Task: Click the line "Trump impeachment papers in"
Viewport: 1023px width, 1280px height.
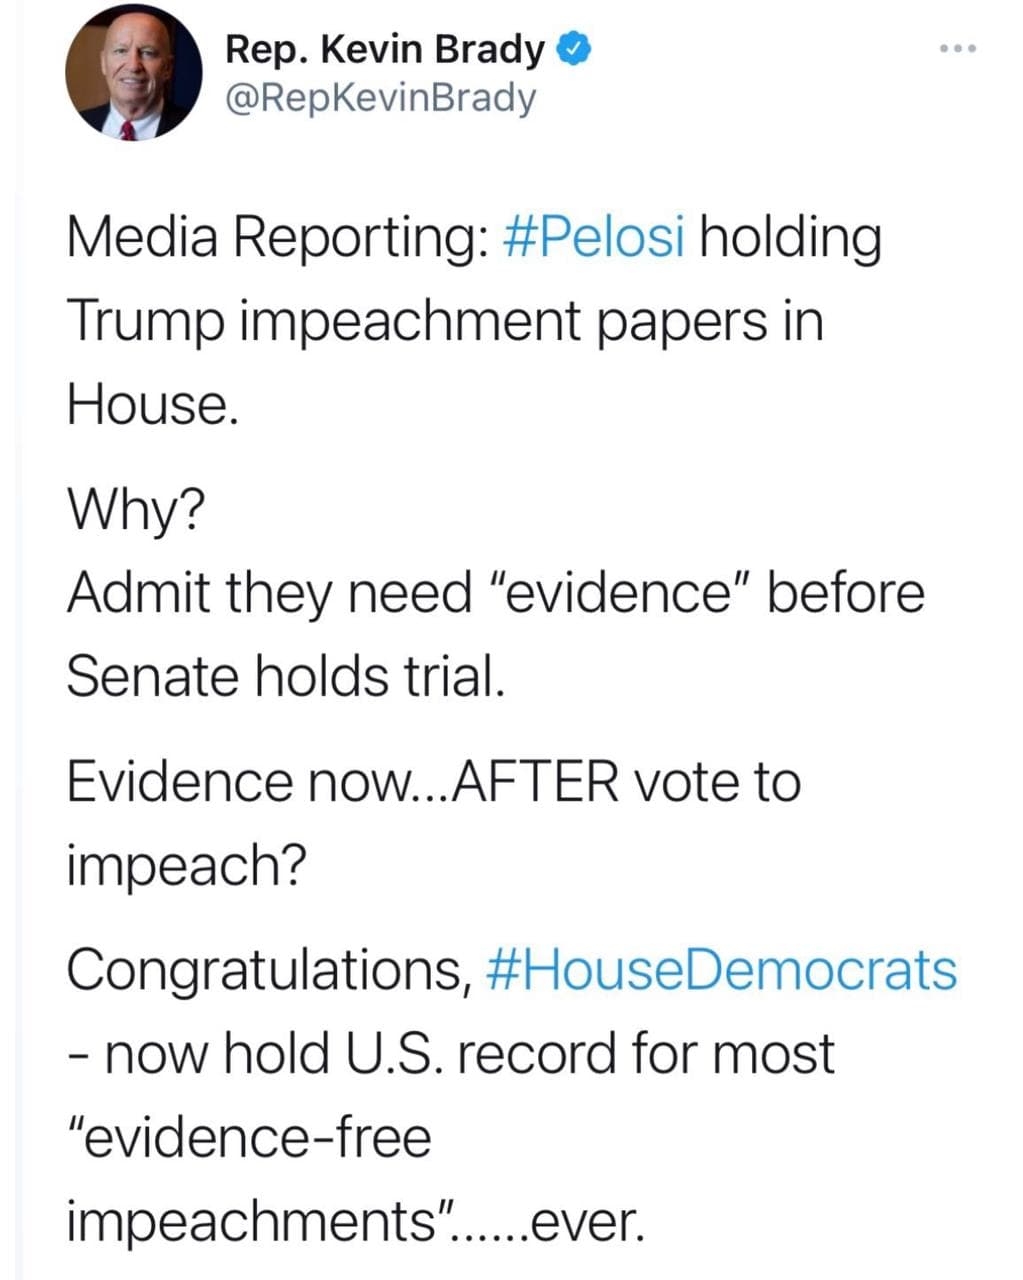Action: click(x=444, y=321)
